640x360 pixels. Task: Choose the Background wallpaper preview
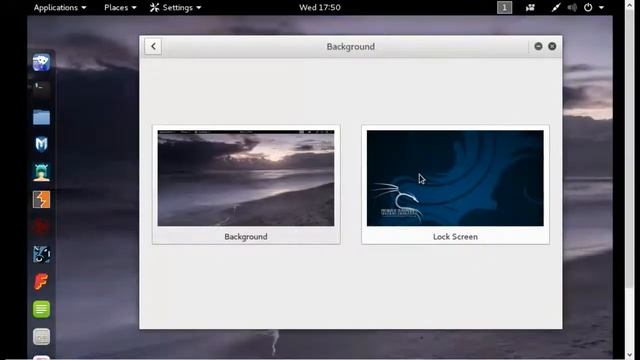coord(246,178)
